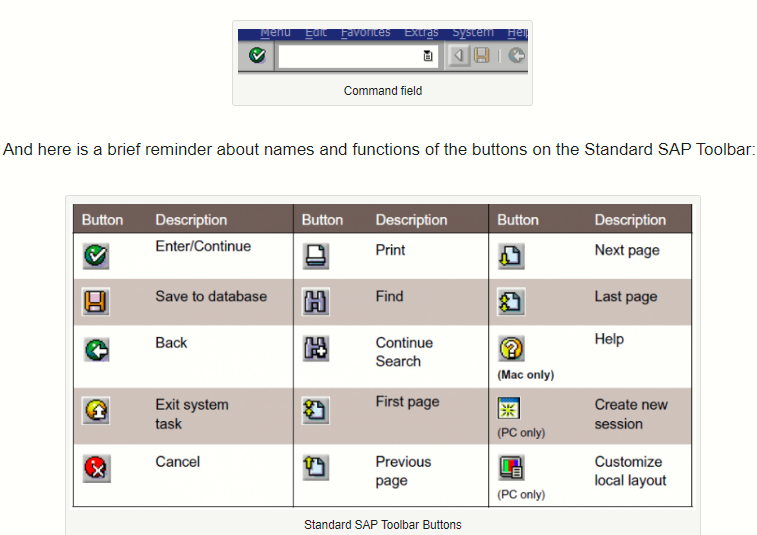Click the 'Cancel' description text

coord(177,462)
